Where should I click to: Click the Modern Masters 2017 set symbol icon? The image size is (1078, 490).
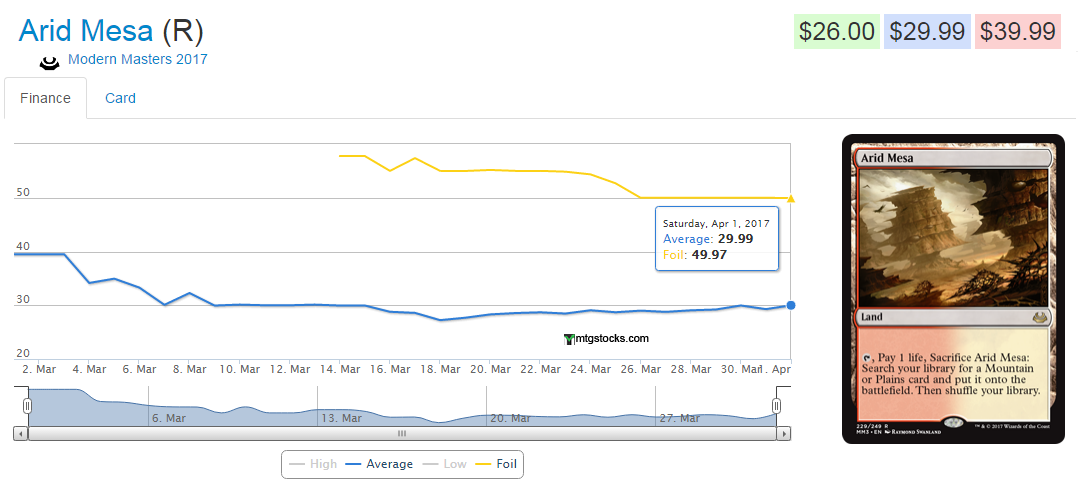(50, 63)
